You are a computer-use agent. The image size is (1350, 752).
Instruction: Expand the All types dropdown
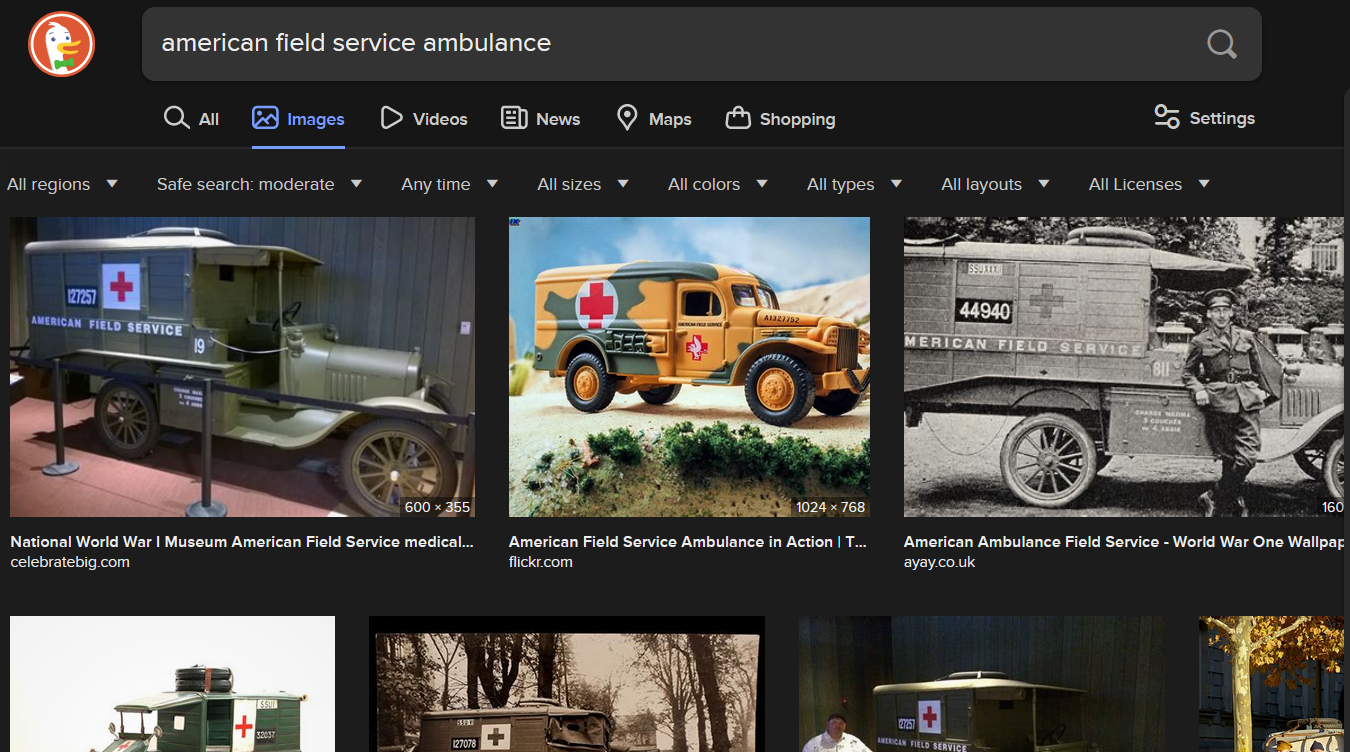854,184
